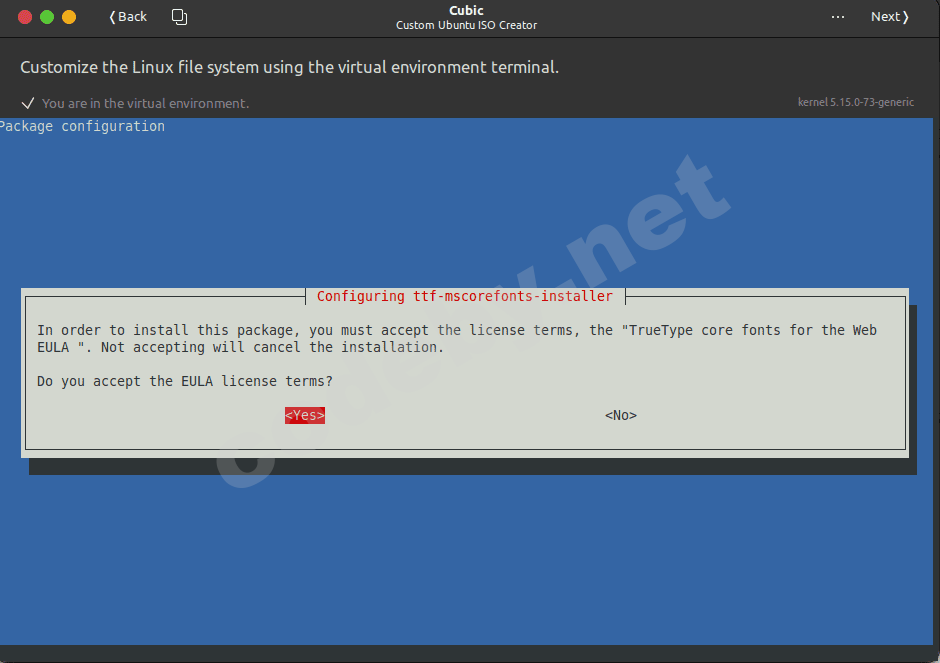Click the Cubic window title
940x663 pixels.
[466, 10]
